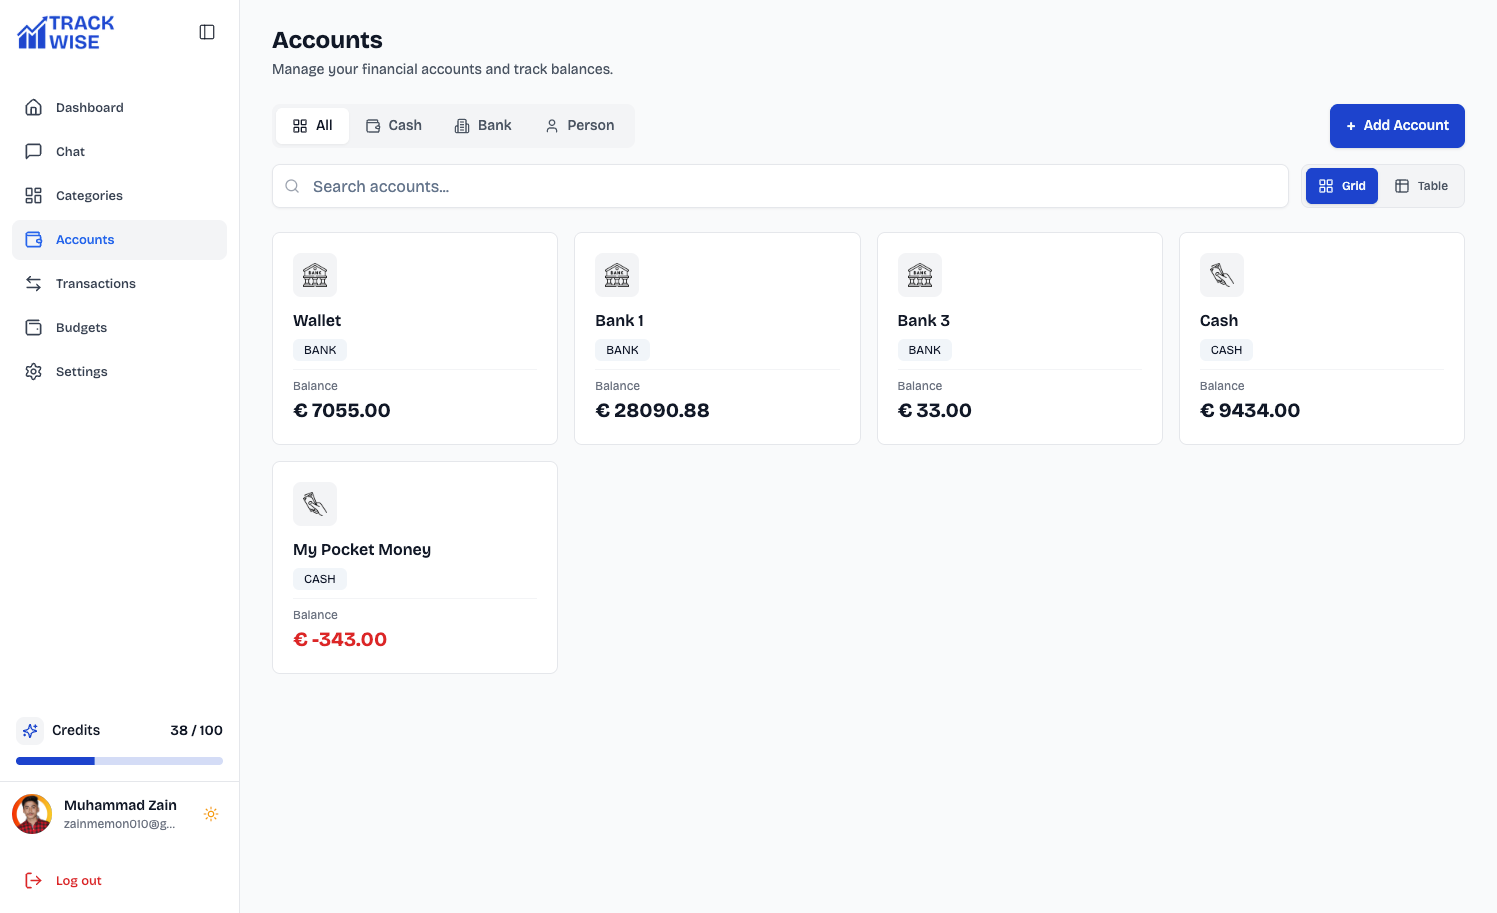The image size is (1497, 913).
Task: Open the Budgets section
Action: click(x=82, y=327)
